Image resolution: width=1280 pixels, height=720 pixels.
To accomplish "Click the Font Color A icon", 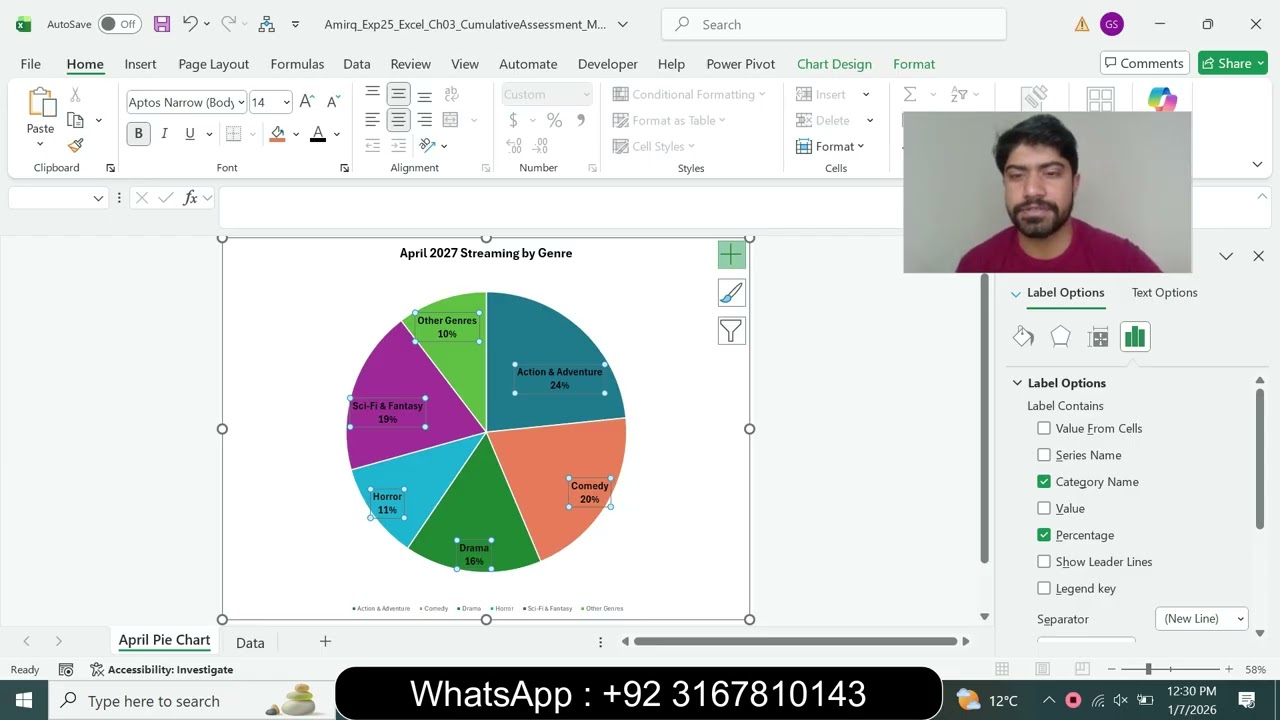I will click(318, 134).
